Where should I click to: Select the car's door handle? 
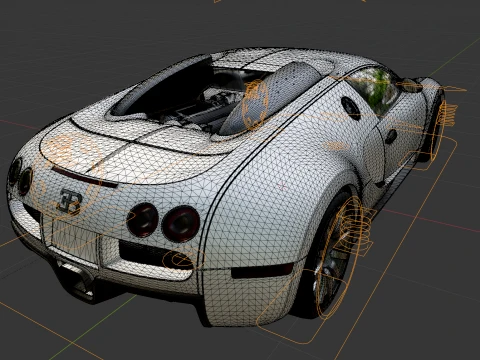(391, 136)
